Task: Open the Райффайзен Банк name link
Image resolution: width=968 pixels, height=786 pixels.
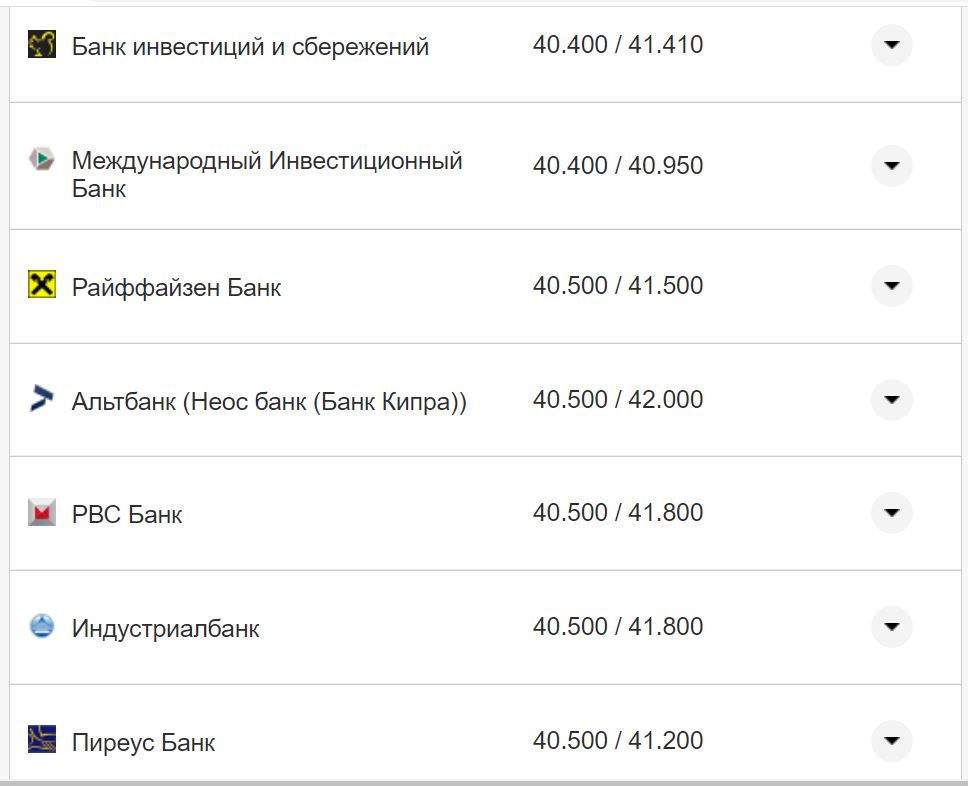Action: [175, 287]
